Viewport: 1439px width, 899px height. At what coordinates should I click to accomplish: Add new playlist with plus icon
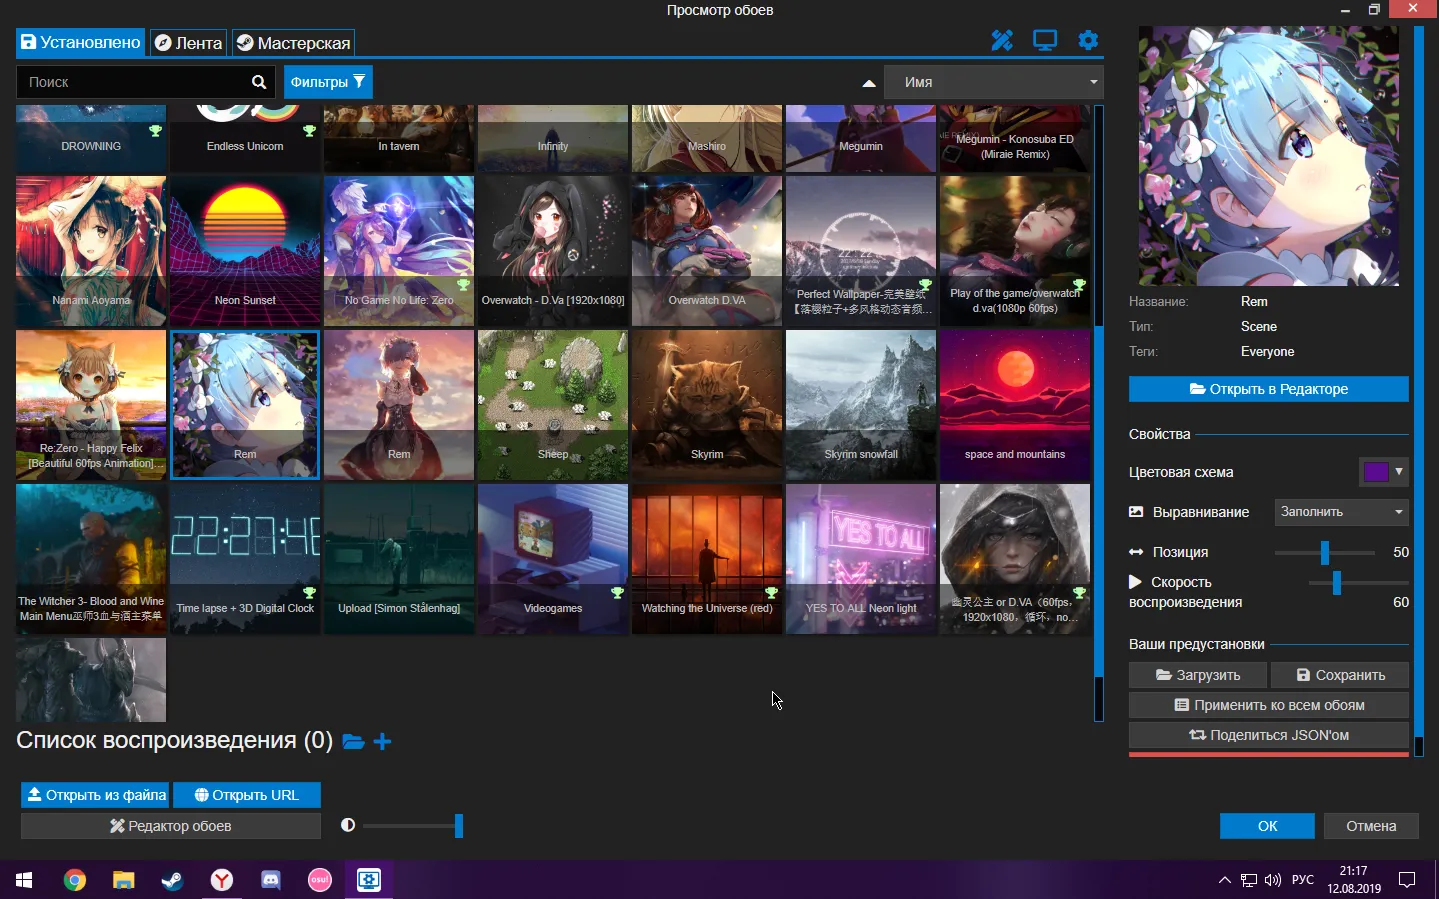click(382, 741)
